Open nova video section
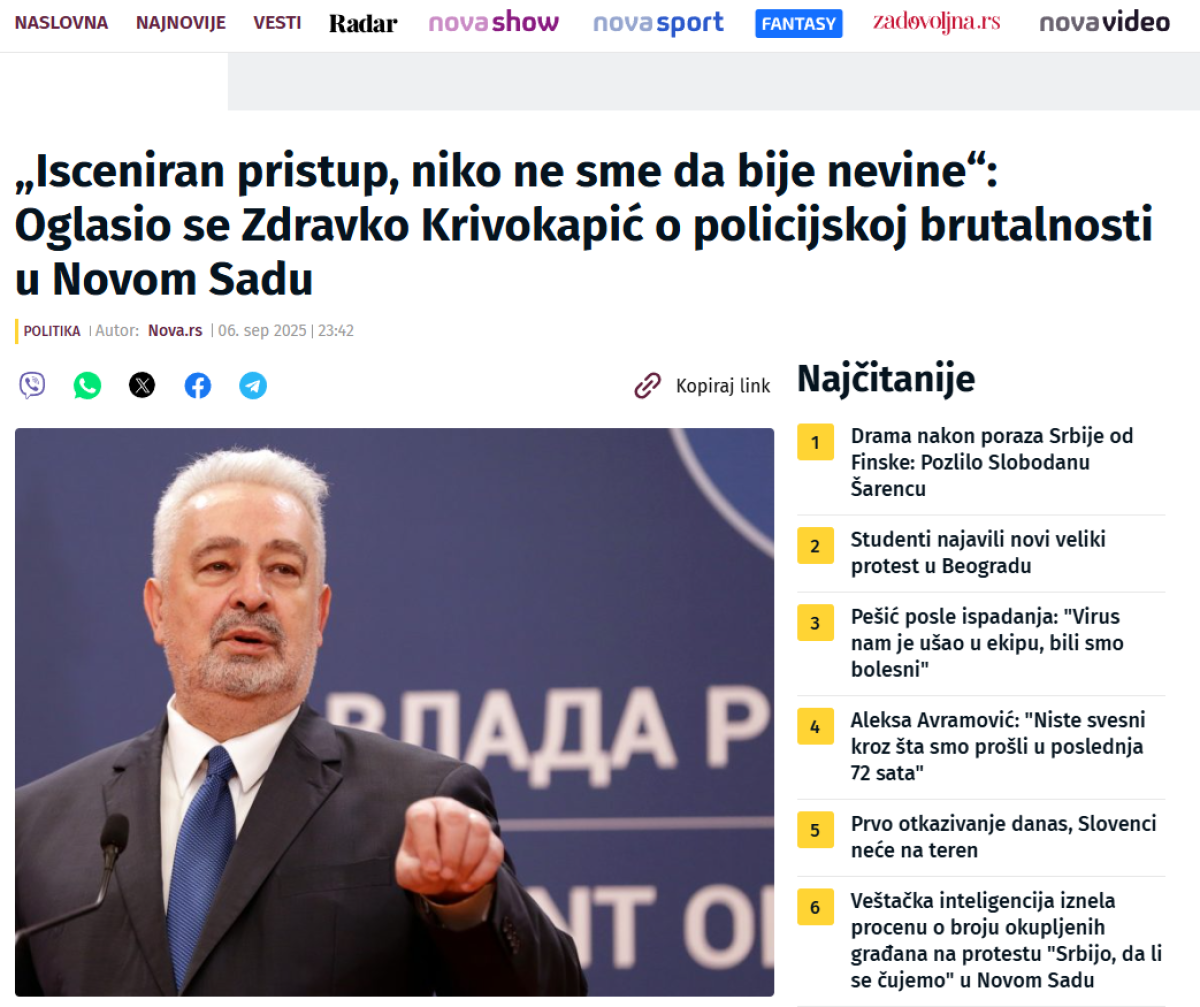1200x1007 pixels. point(1104,23)
